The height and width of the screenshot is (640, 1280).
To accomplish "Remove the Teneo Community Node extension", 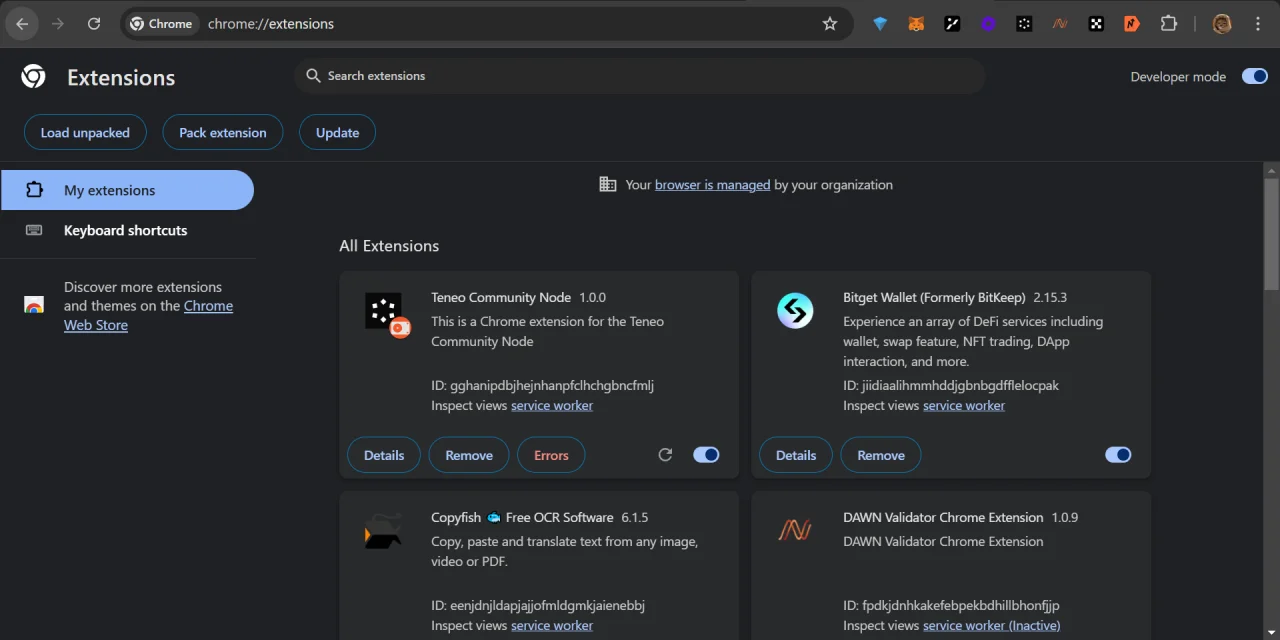I will [x=469, y=455].
